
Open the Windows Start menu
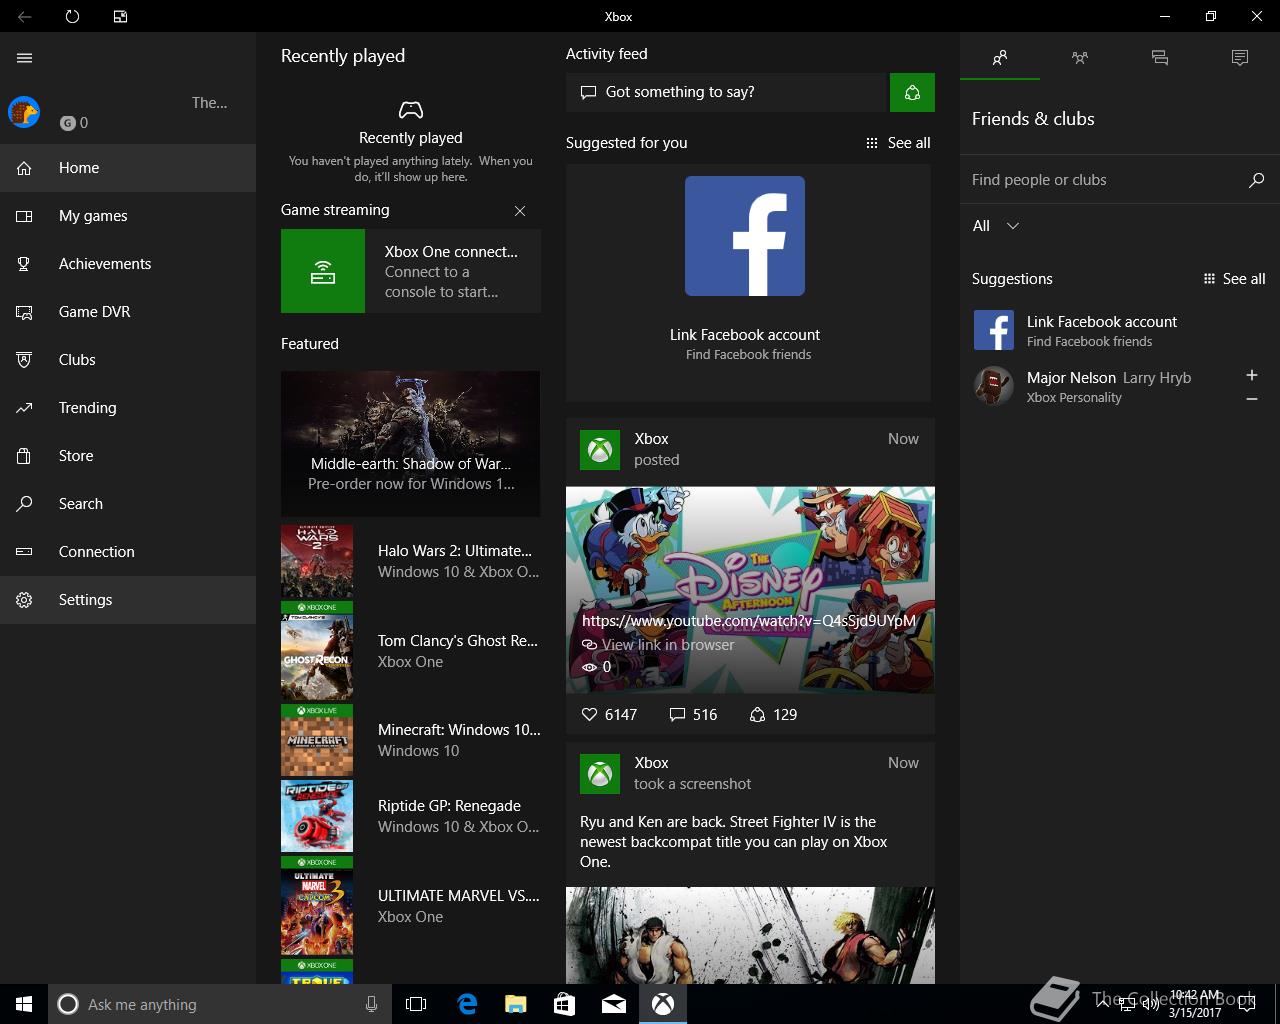pos(24,1004)
